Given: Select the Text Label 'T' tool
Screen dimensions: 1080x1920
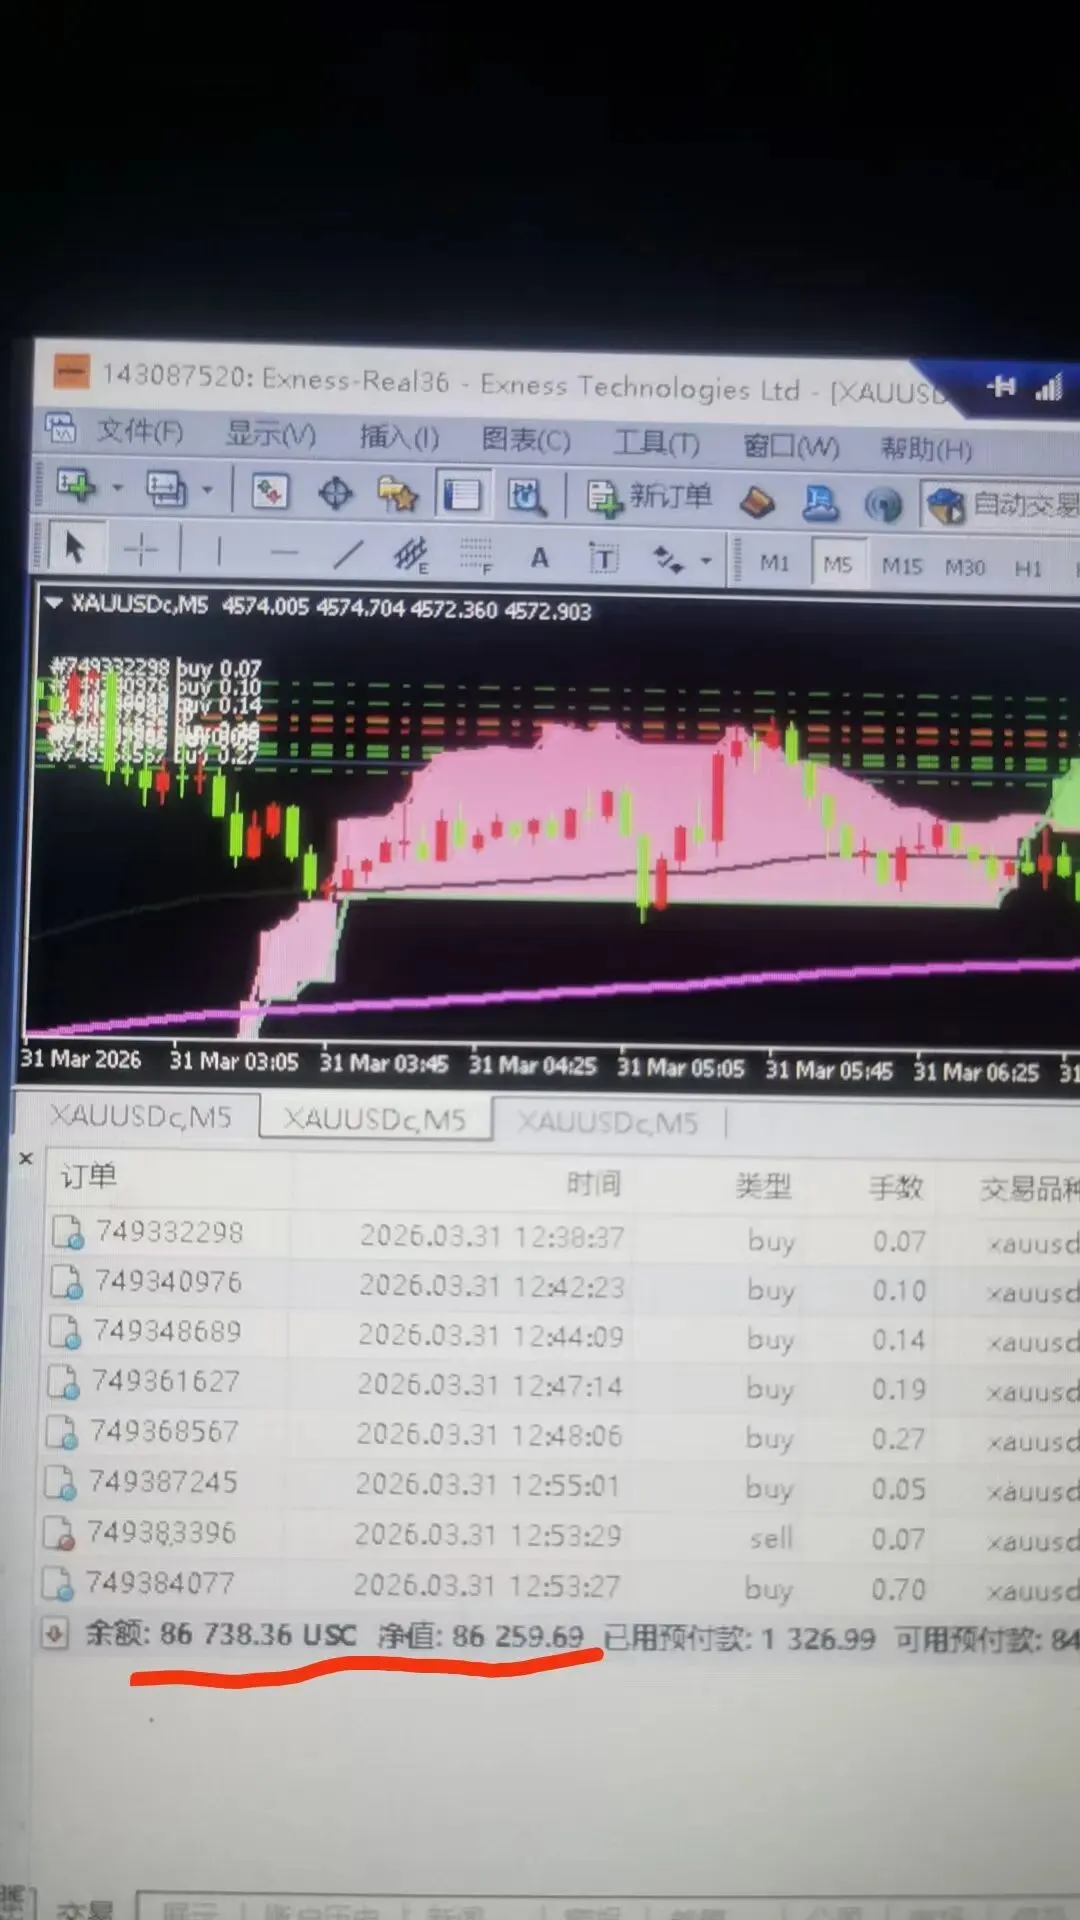Looking at the screenshot, I should click(x=604, y=559).
